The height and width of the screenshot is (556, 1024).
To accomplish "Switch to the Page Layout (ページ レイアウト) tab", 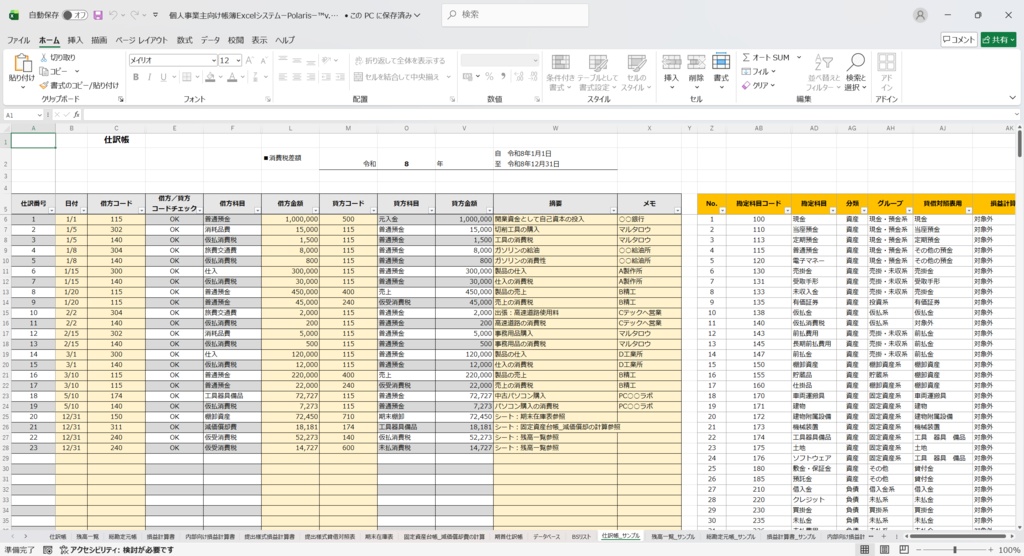I will (141, 40).
